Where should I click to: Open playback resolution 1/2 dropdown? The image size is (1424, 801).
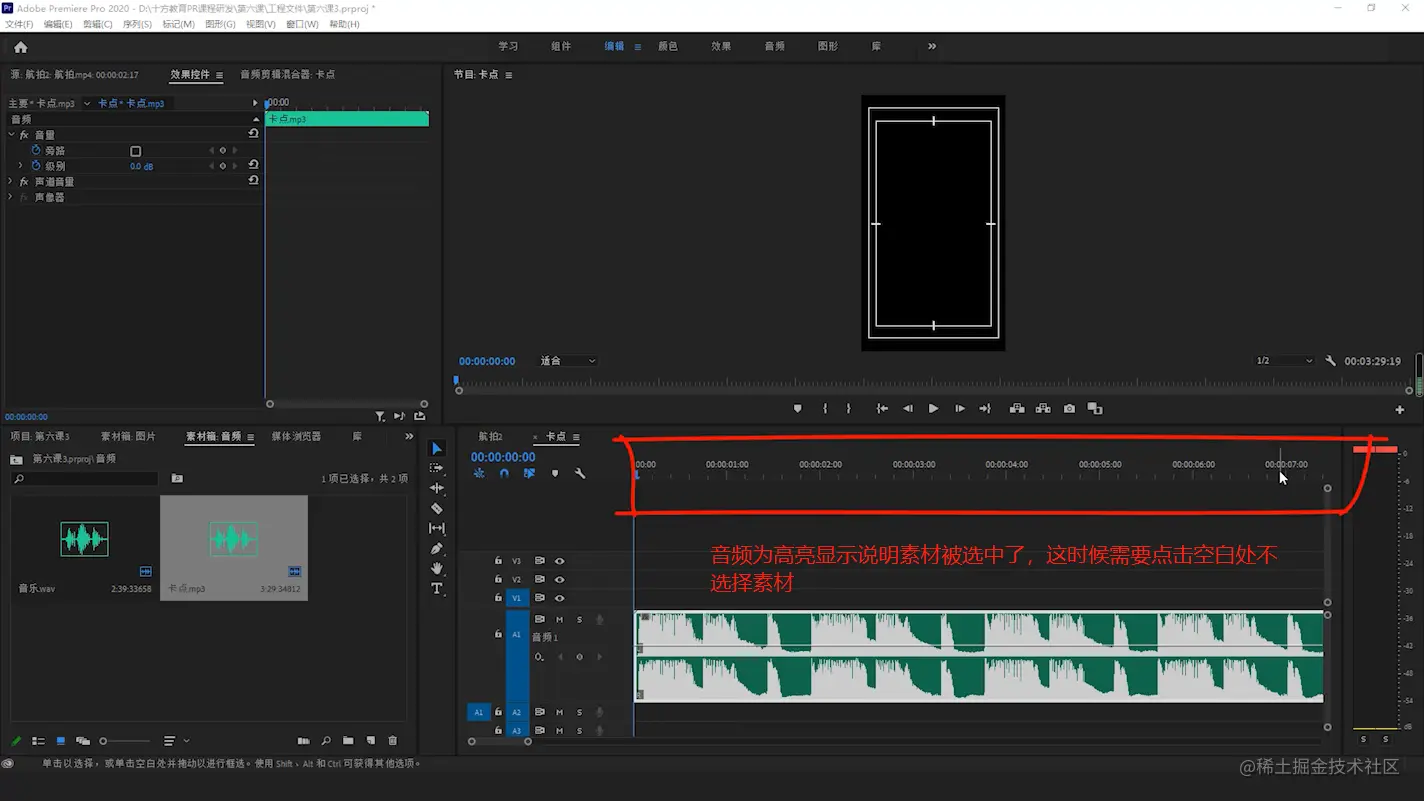pos(1283,361)
